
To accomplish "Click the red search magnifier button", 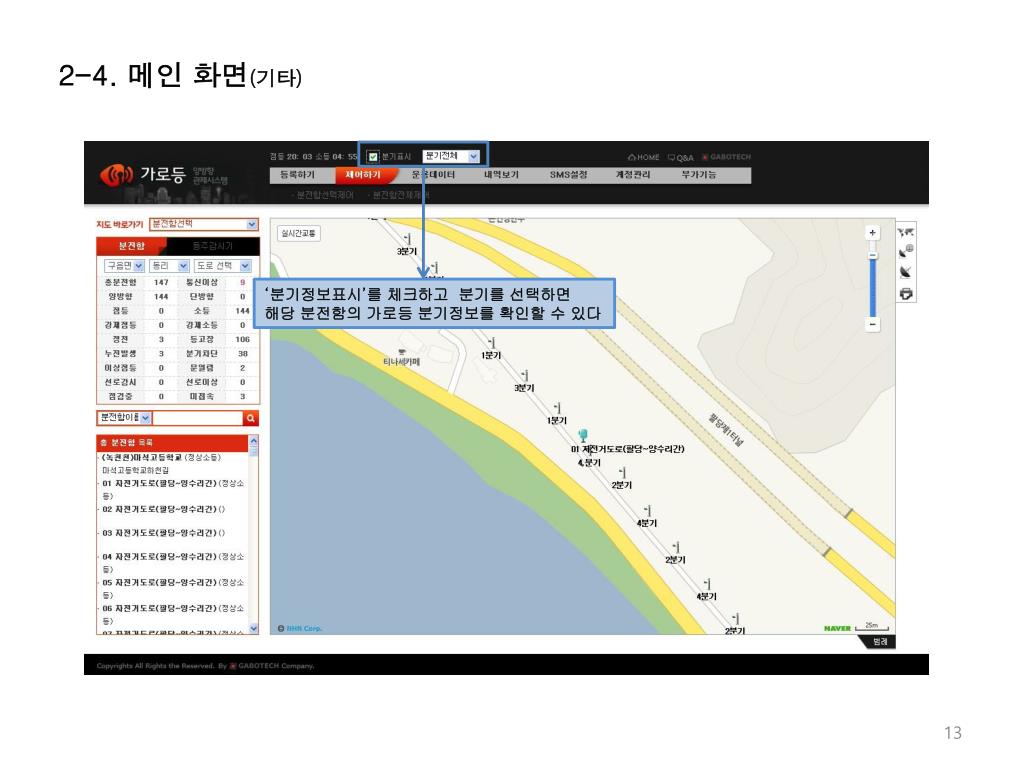I will 251,418.
